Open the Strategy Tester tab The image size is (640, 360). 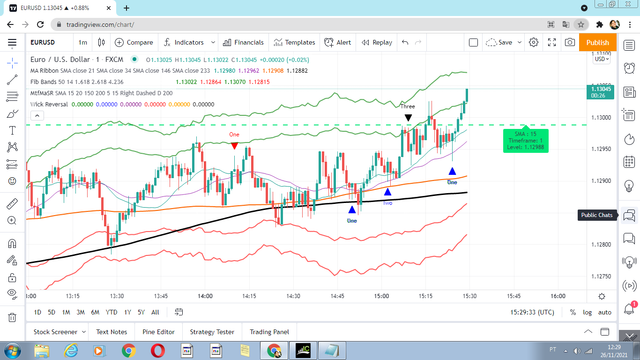212,332
